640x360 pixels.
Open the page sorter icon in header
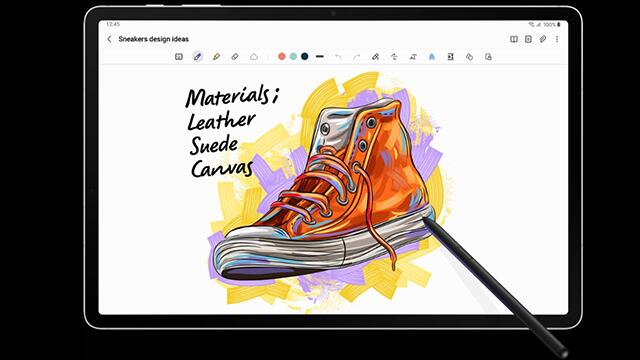pos(528,39)
